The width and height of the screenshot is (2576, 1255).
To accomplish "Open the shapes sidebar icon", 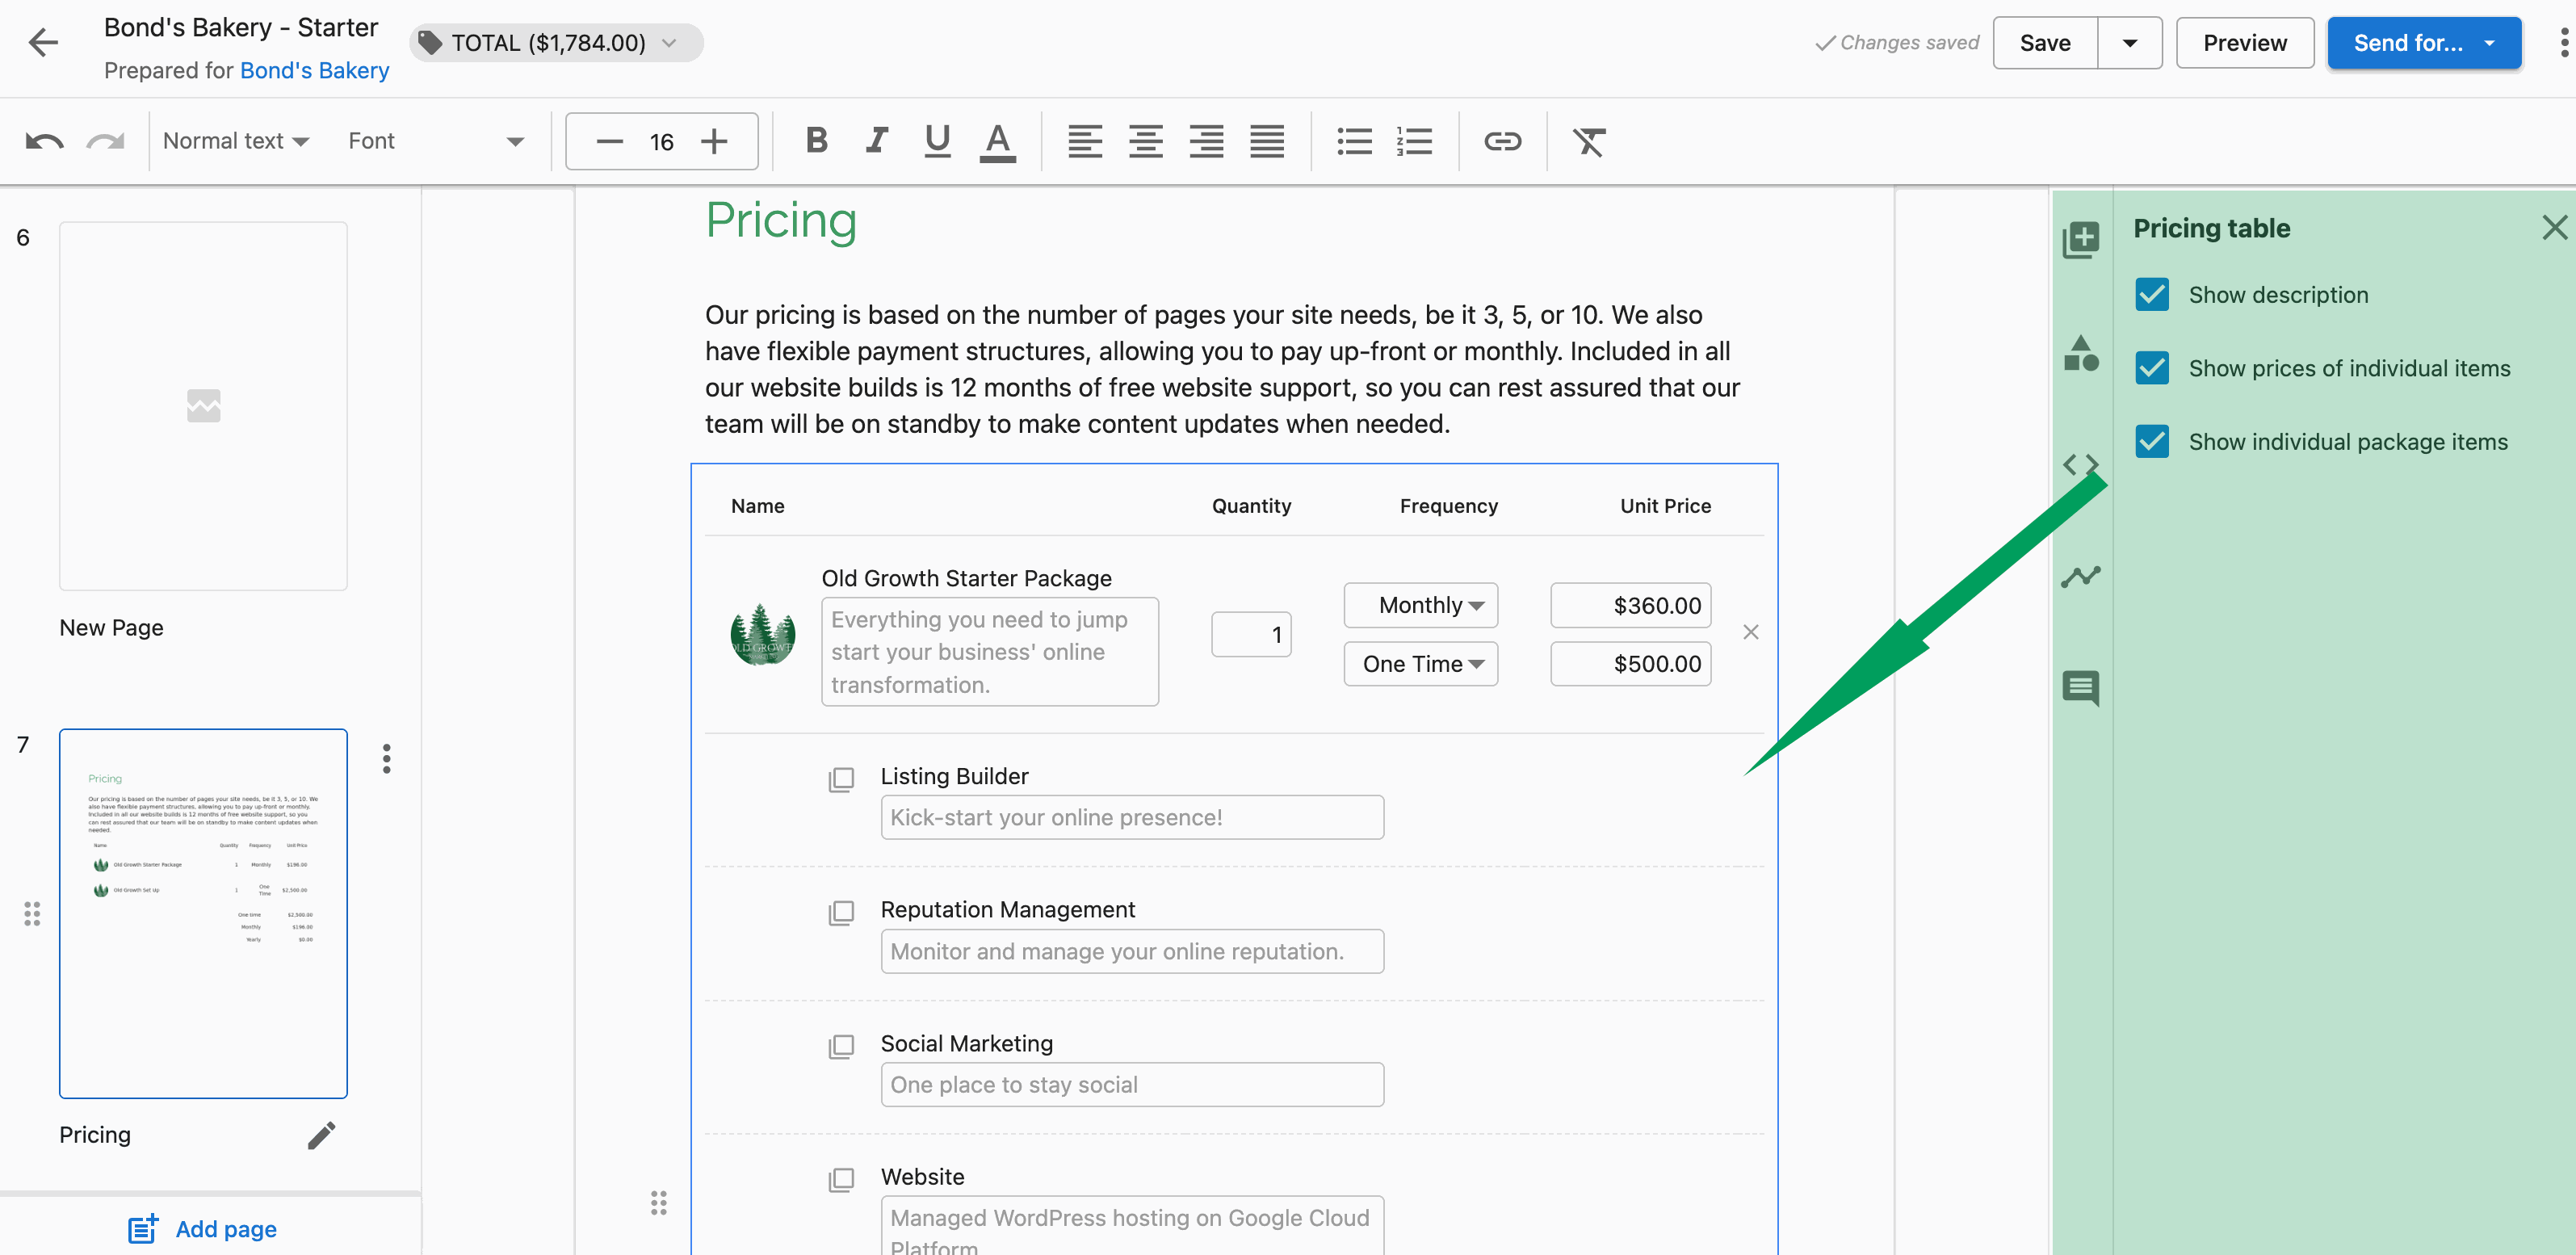I will (2081, 353).
